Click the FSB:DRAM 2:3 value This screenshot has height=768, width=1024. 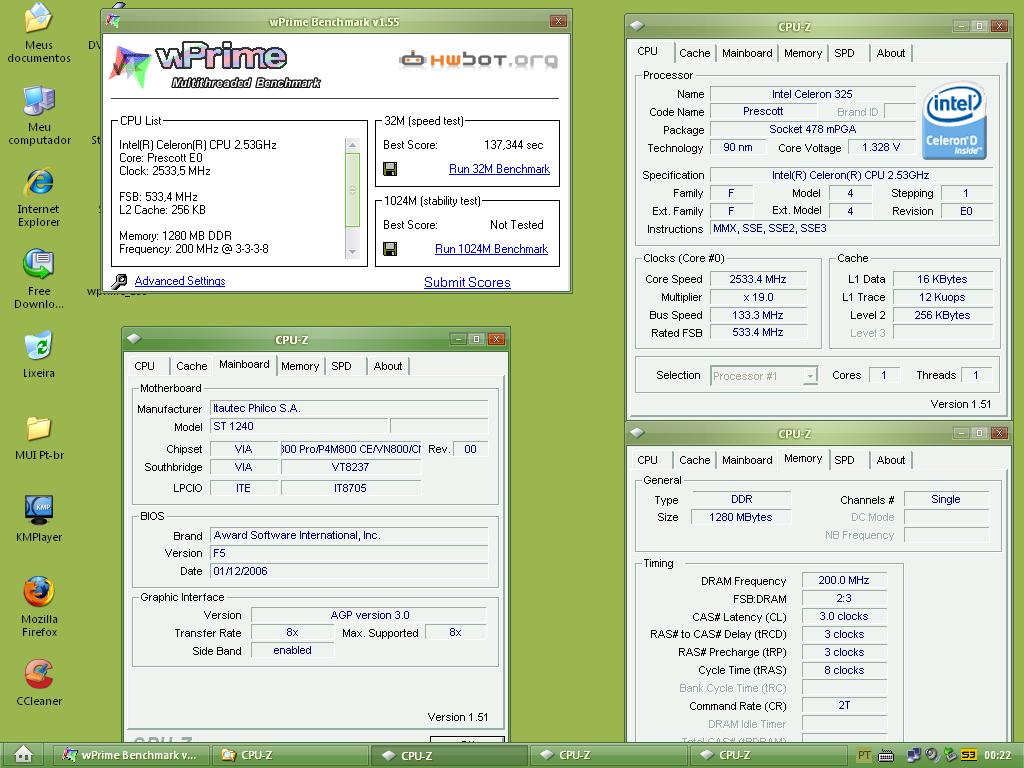coord(844,598)
